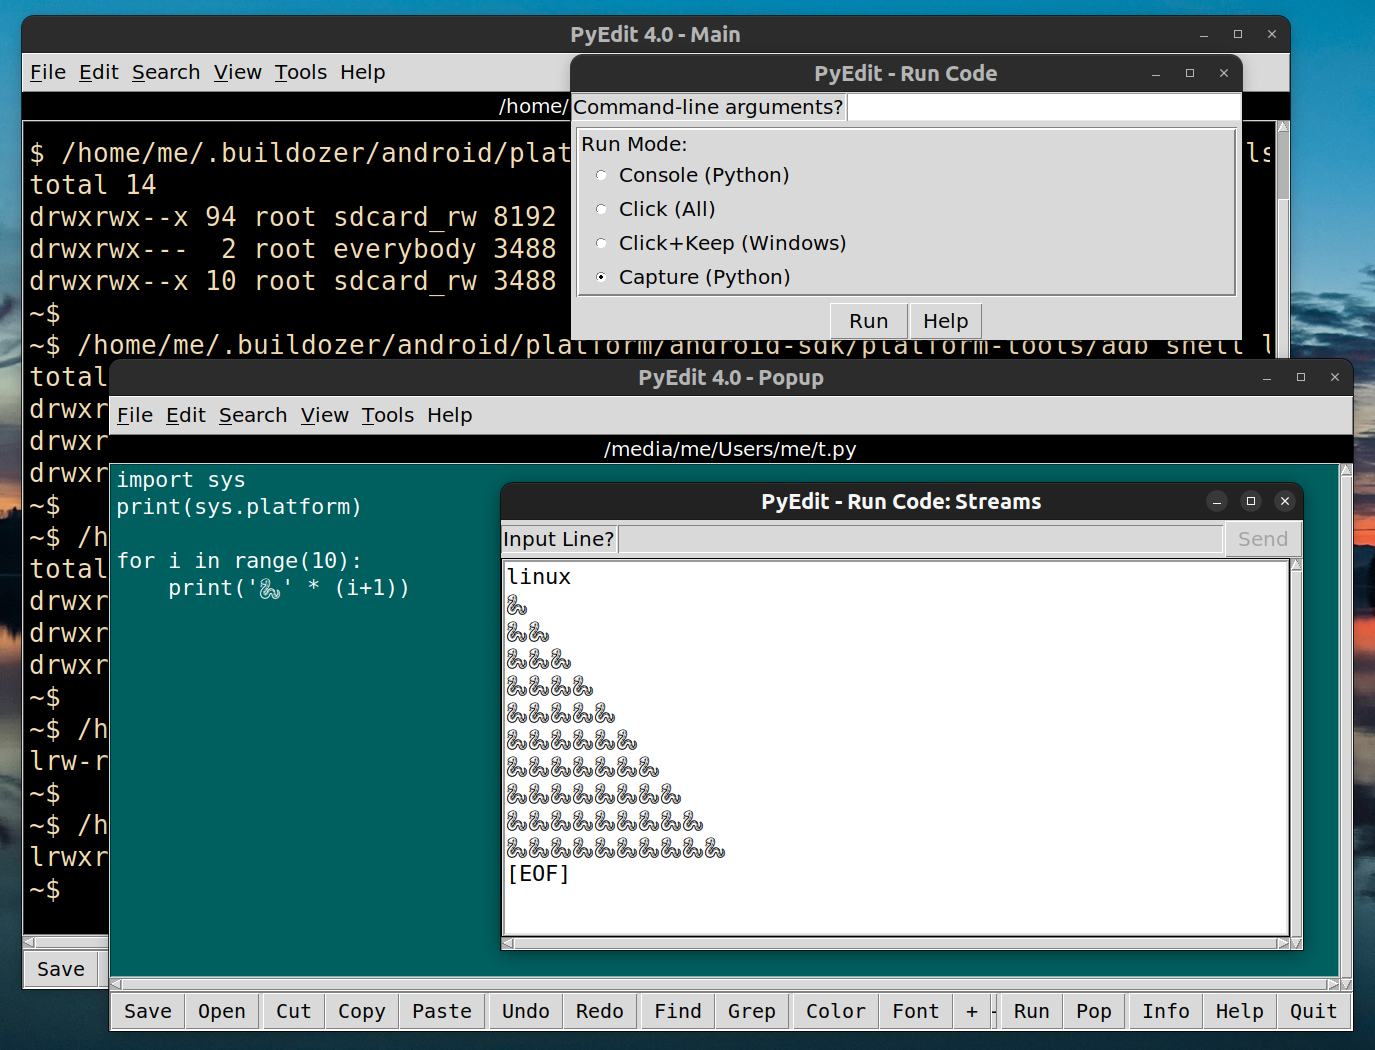
Task: Focus the Input Line field in Streams
Action: point(921,539)
